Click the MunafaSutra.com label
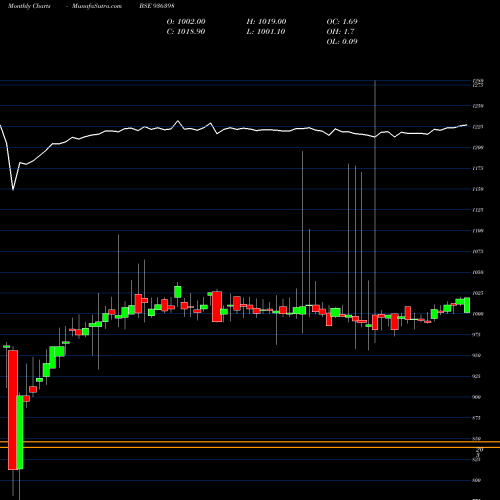 click(x=97, y=6)
